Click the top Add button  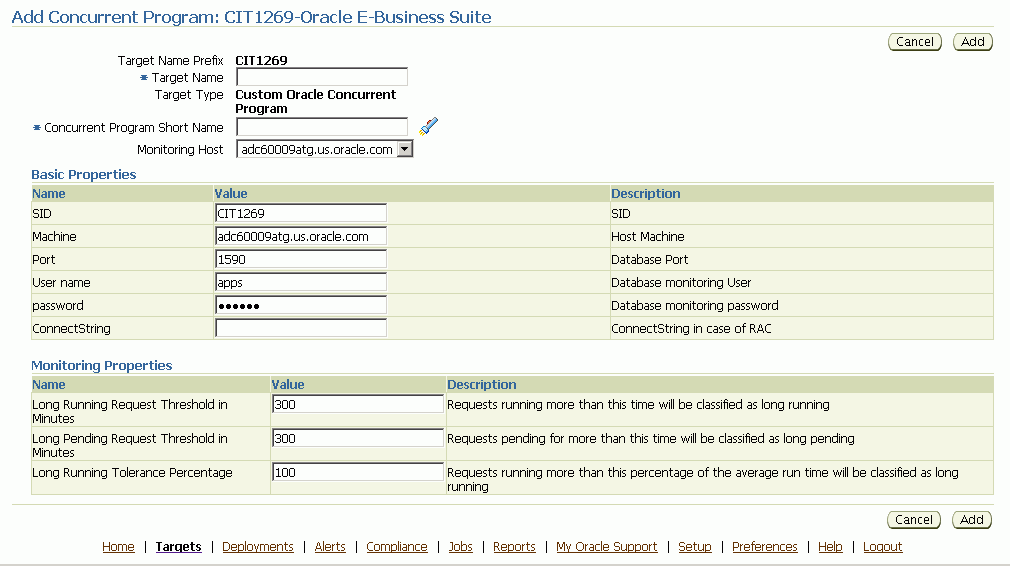pyautogui.click(x=973, y=42)
